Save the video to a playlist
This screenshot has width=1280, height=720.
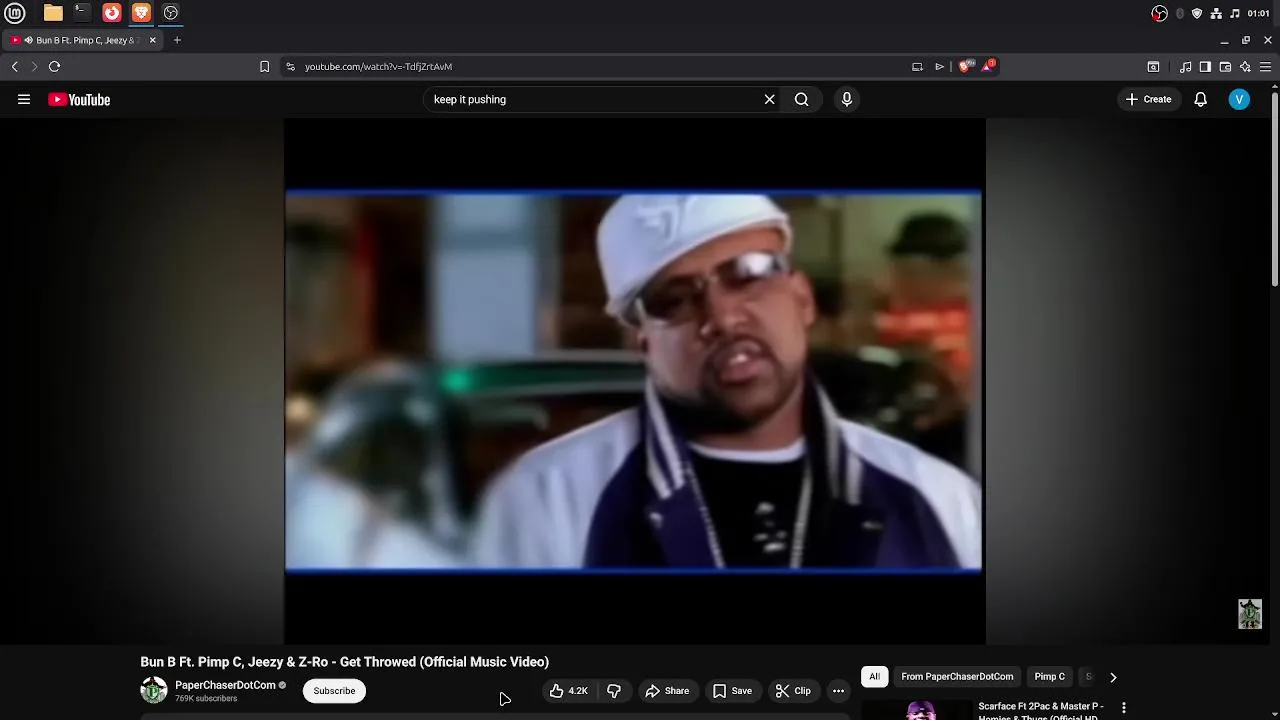pos(732,691)
